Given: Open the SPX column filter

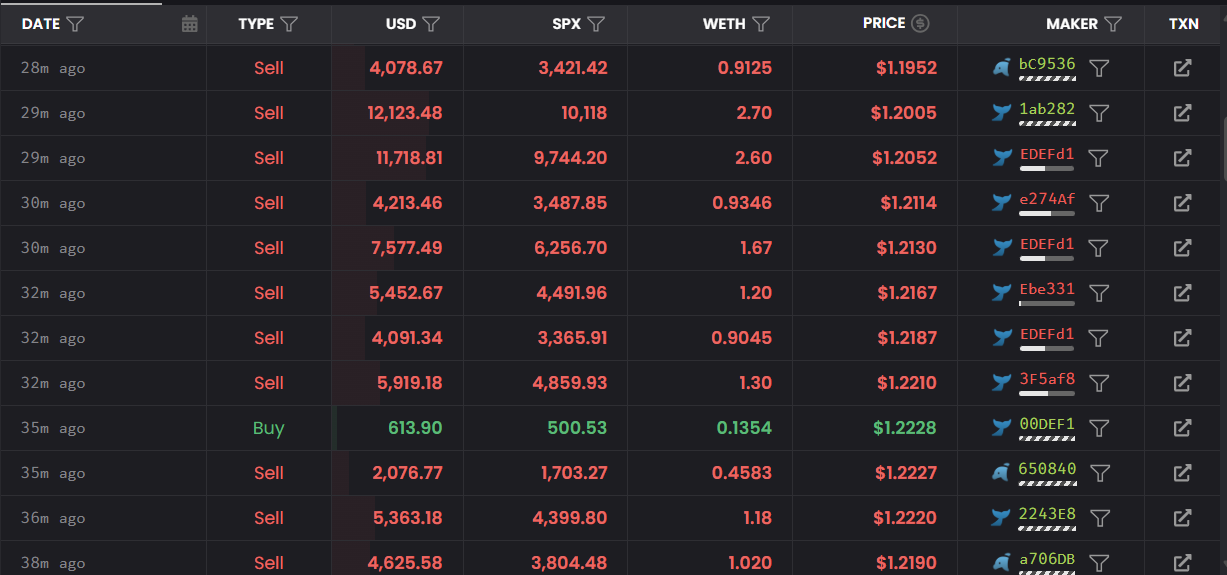Looking at the screenshot, I should pyautogui.click(x=597, y=24).
